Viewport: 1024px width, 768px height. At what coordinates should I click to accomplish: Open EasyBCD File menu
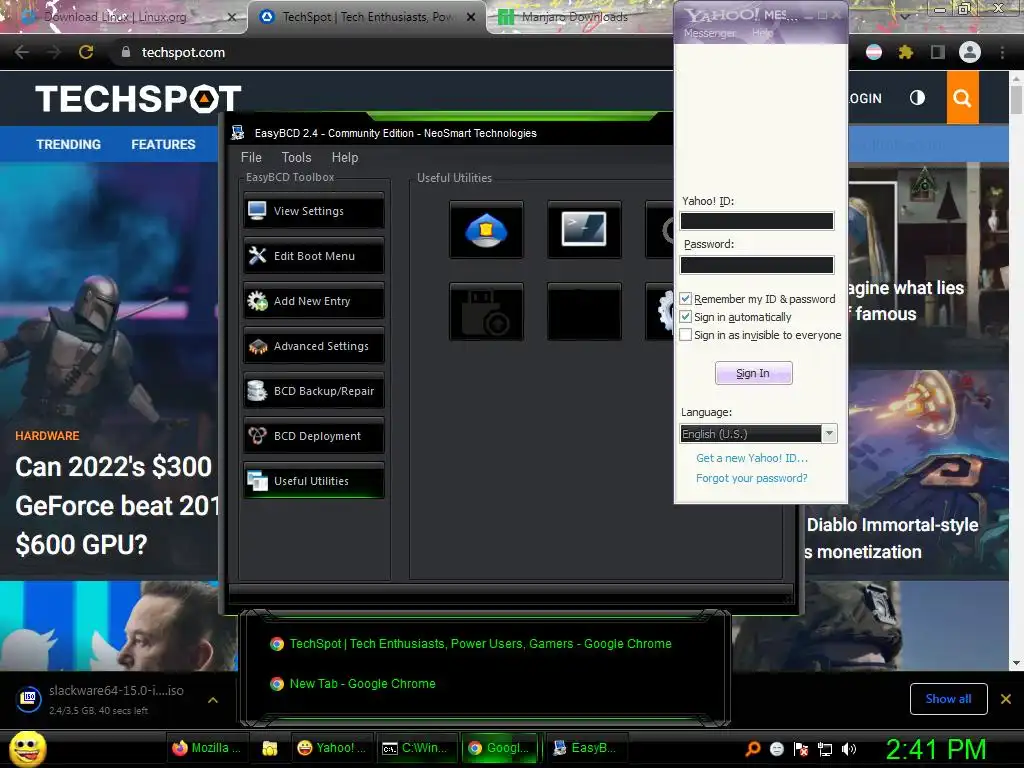point(251,157)
